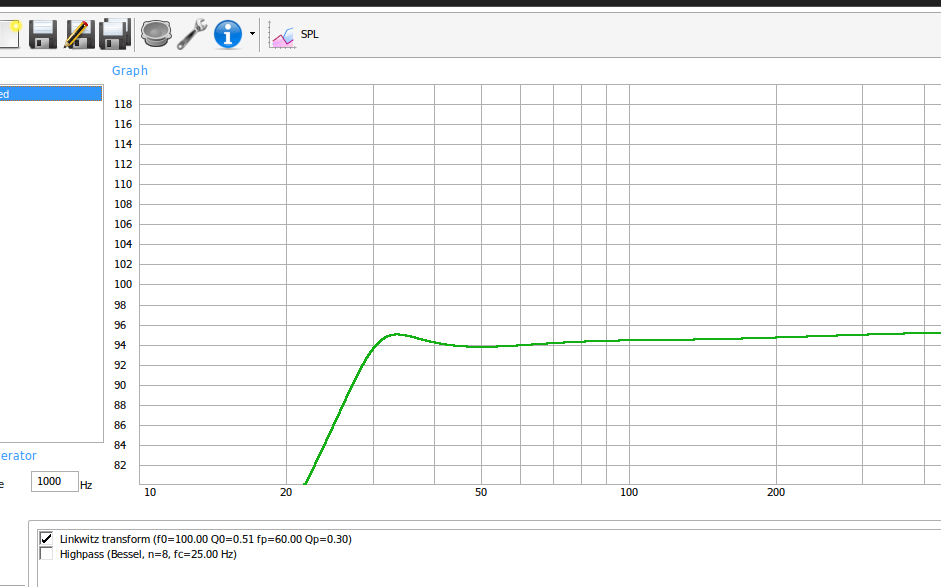
Task: Click the save all double floppy icon
Action: point(115,34)
